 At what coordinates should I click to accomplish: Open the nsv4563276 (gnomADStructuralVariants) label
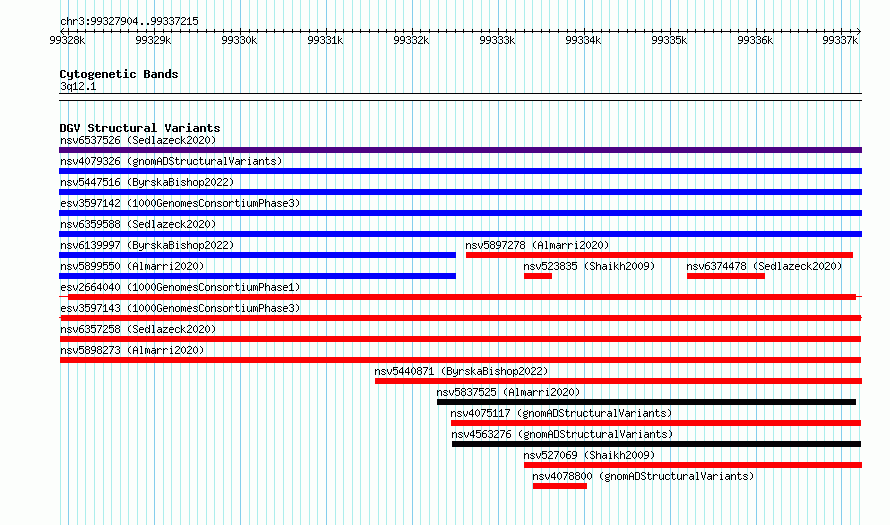pos(562,434)
